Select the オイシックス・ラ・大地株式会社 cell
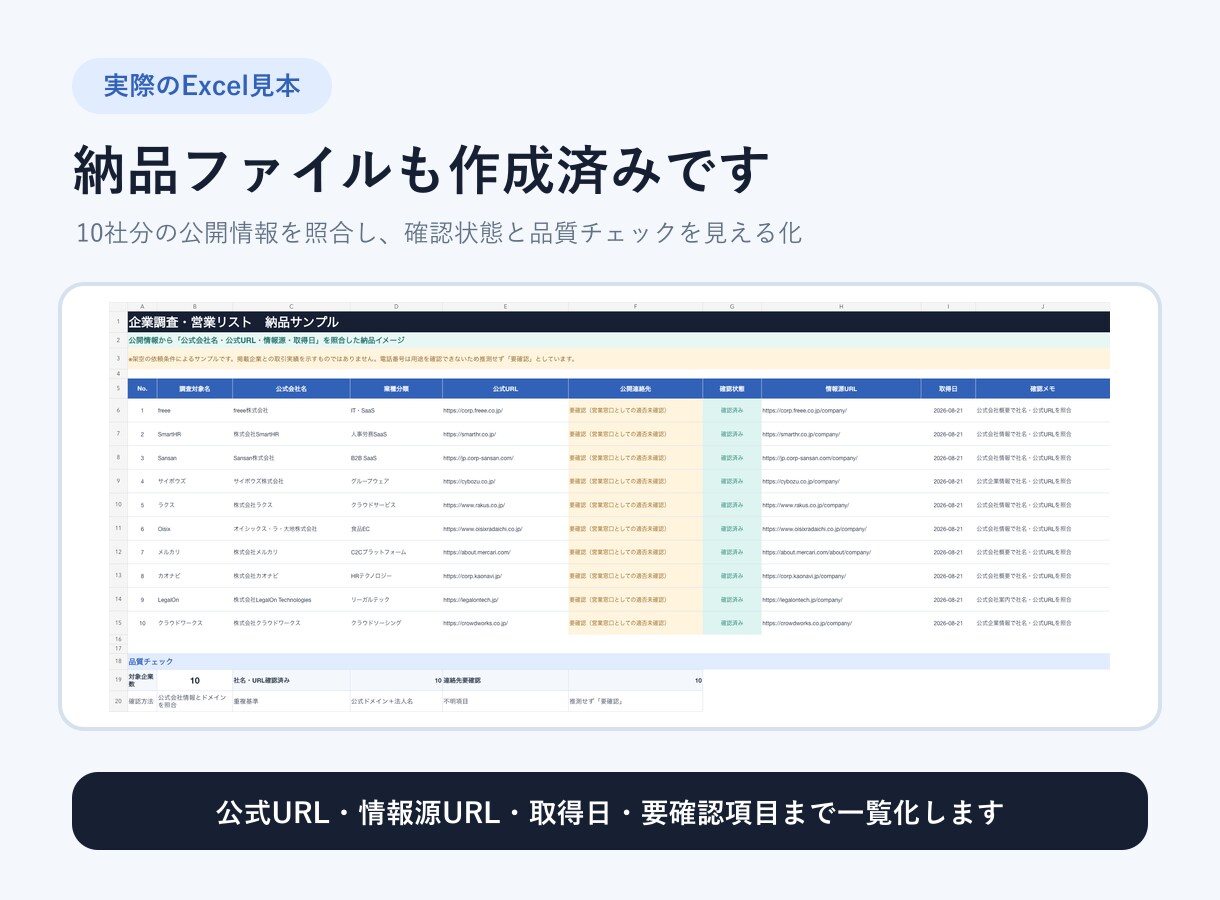This screenshot has height=900, width=1220. [291, 528]
